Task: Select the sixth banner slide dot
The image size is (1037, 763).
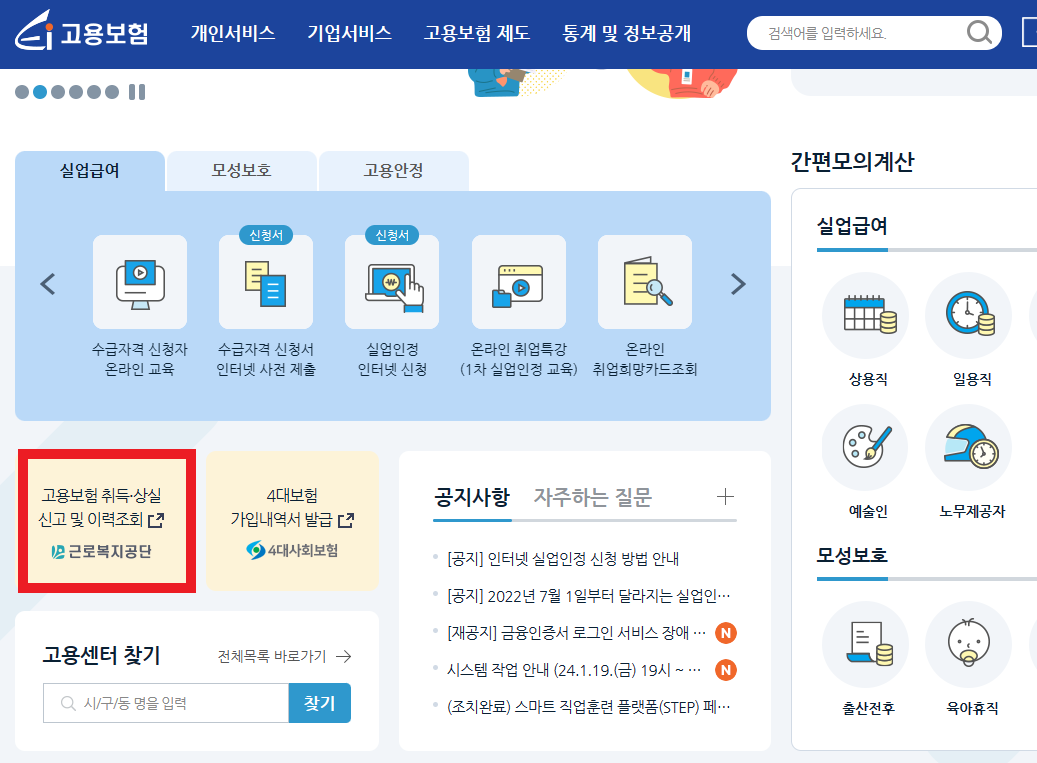Action: pos(112,92)
